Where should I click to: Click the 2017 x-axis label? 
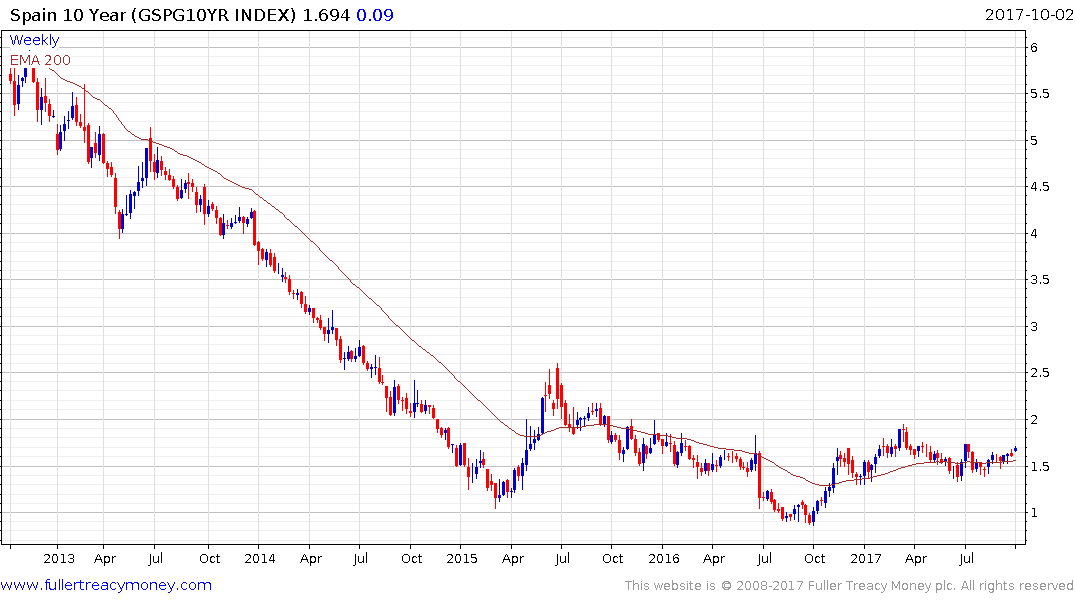[865, 558]
